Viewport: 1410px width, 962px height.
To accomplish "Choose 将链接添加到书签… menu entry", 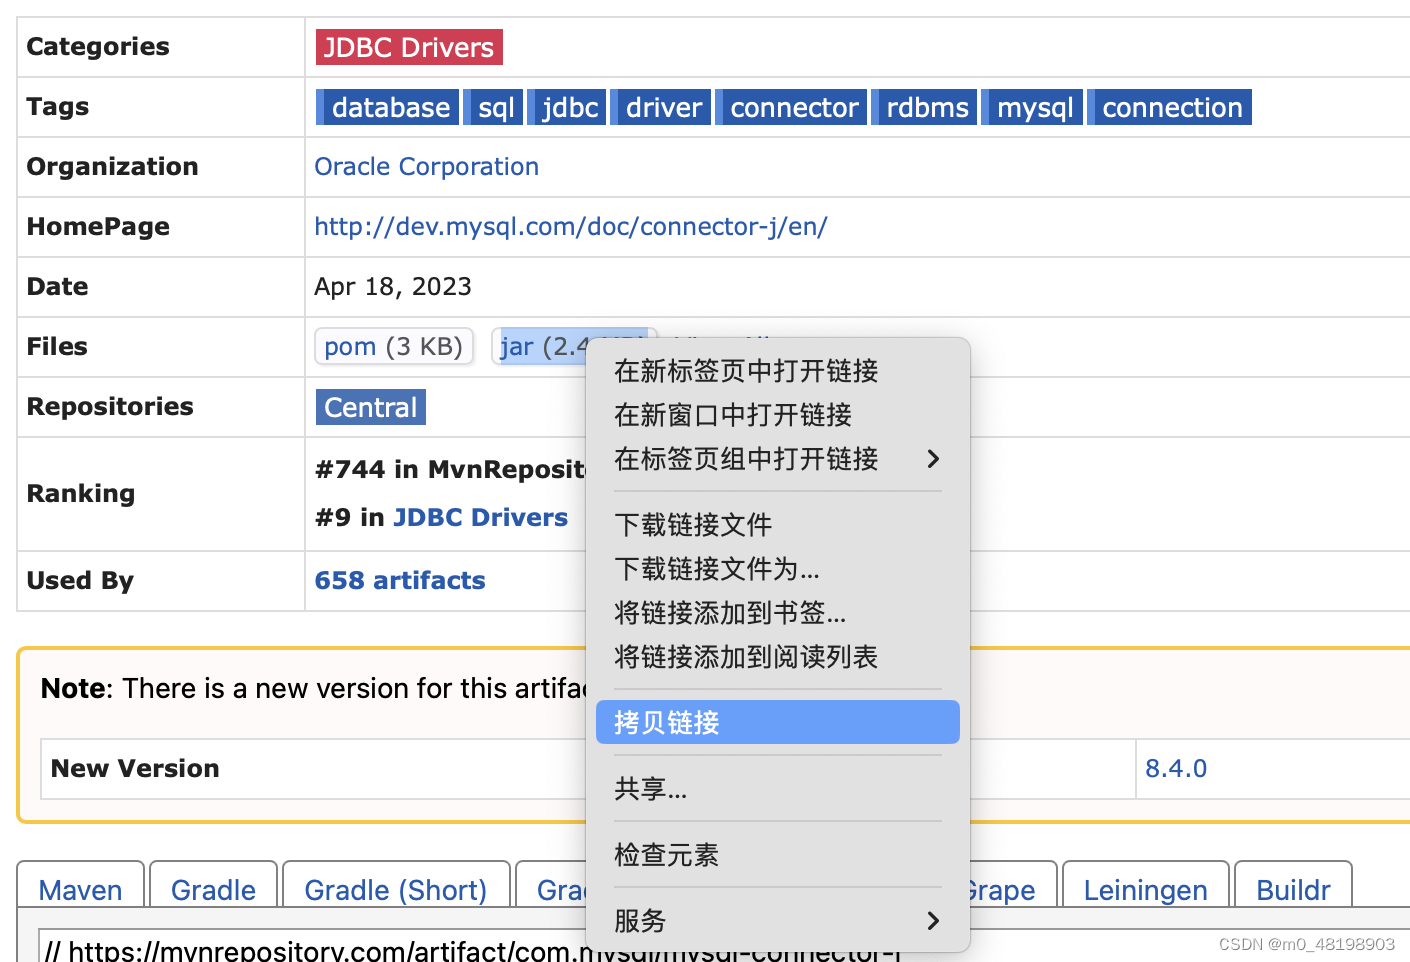I will (777, 613).
